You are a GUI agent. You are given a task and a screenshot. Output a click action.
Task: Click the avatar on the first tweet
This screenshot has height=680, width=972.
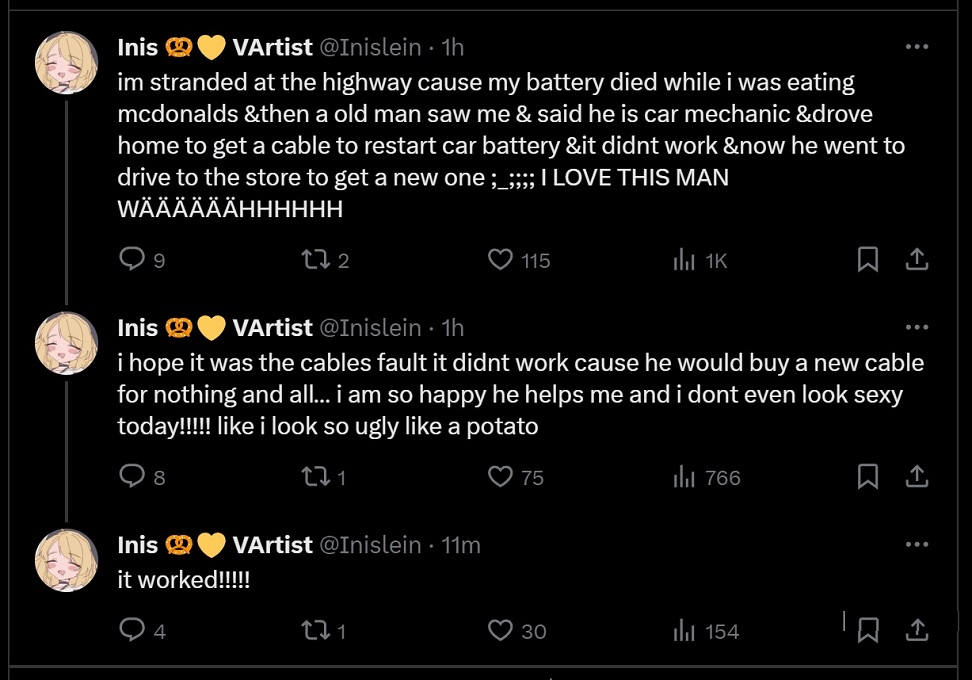pos(66,62)
